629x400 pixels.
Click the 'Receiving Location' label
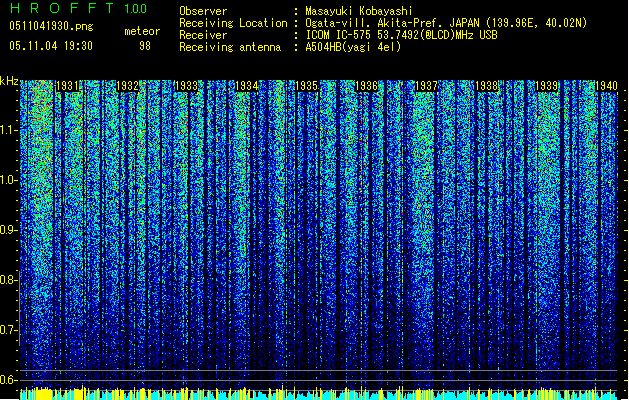pos(233,23)
